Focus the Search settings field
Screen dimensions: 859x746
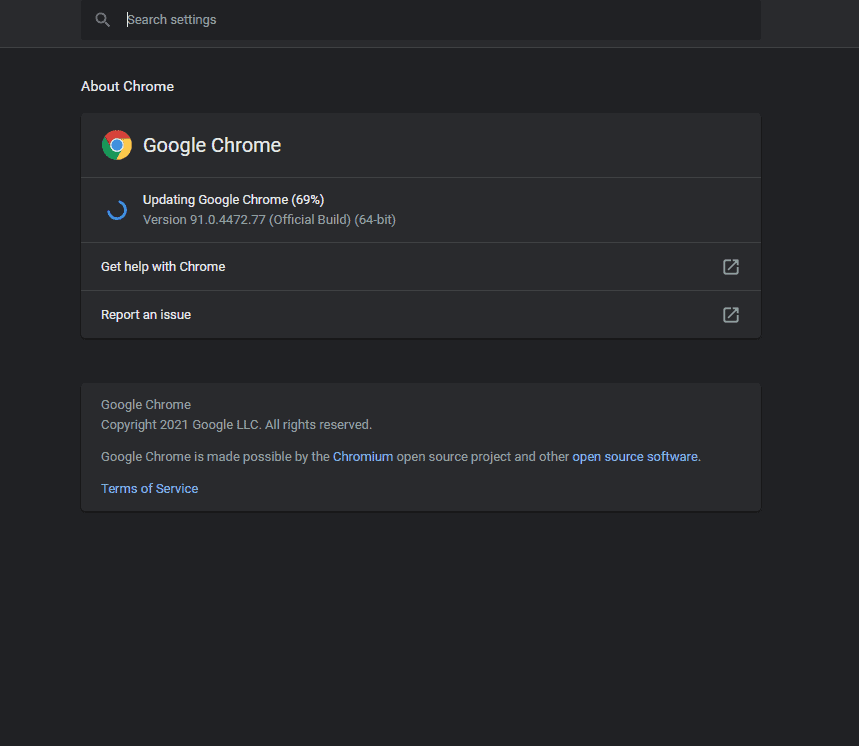[x=421, y=20]
